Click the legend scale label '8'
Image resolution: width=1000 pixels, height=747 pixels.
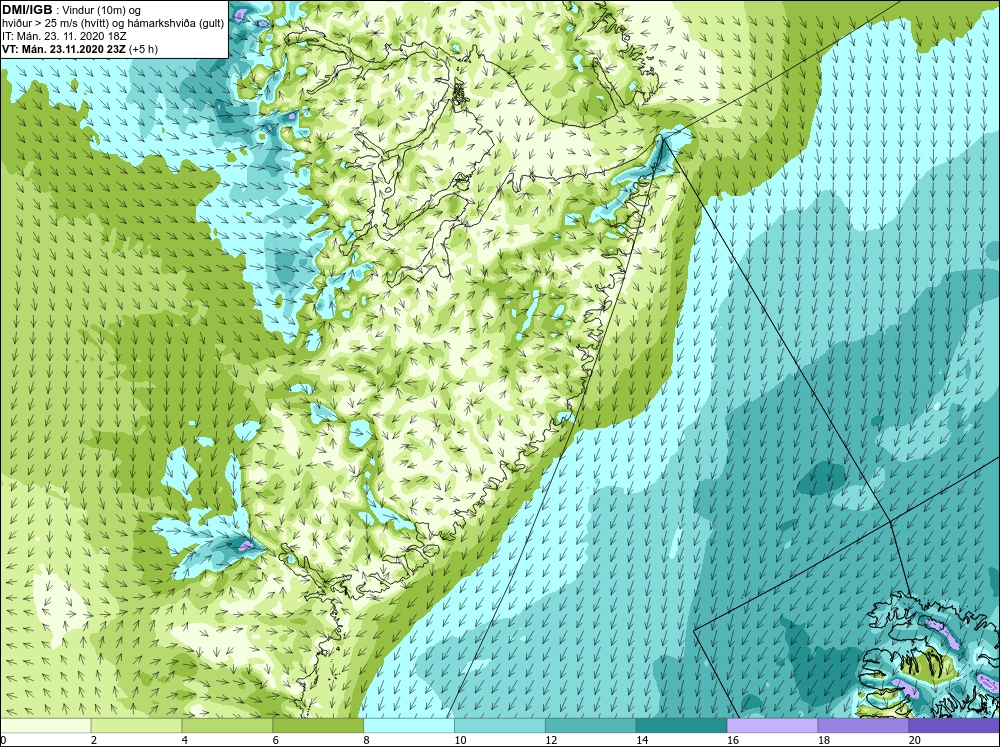367,740
